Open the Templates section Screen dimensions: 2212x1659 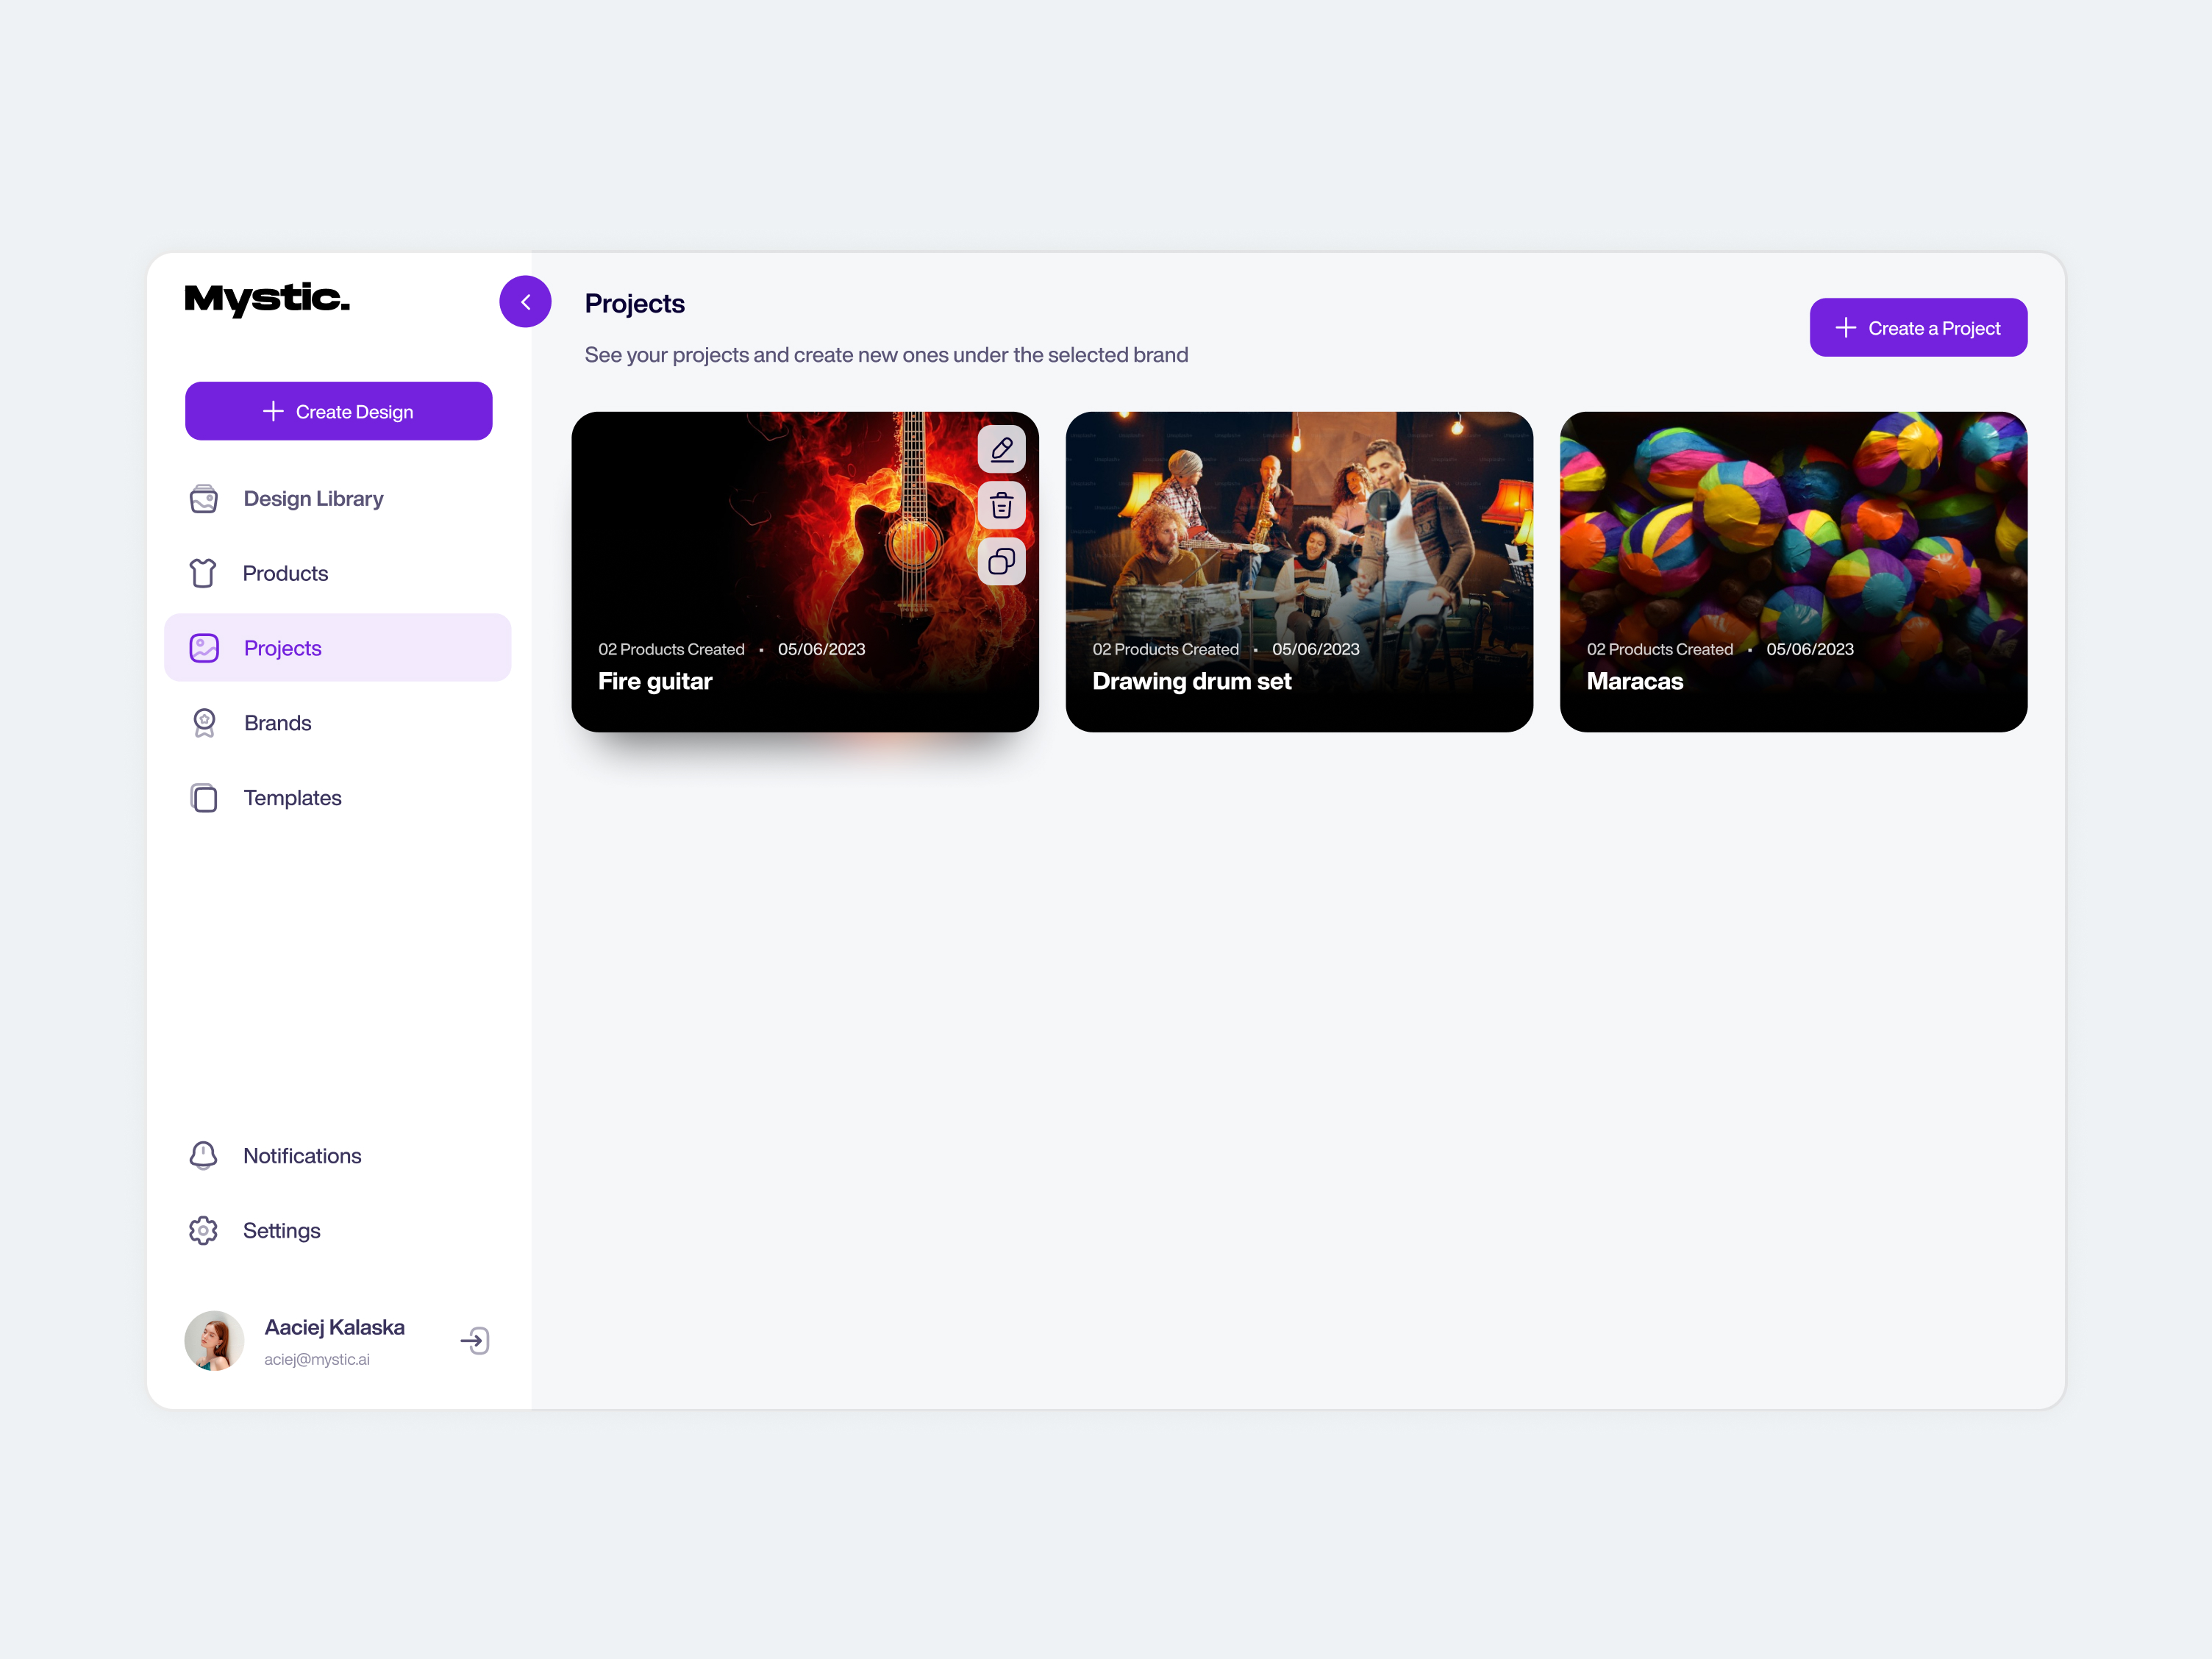click(x=338, y=798)
